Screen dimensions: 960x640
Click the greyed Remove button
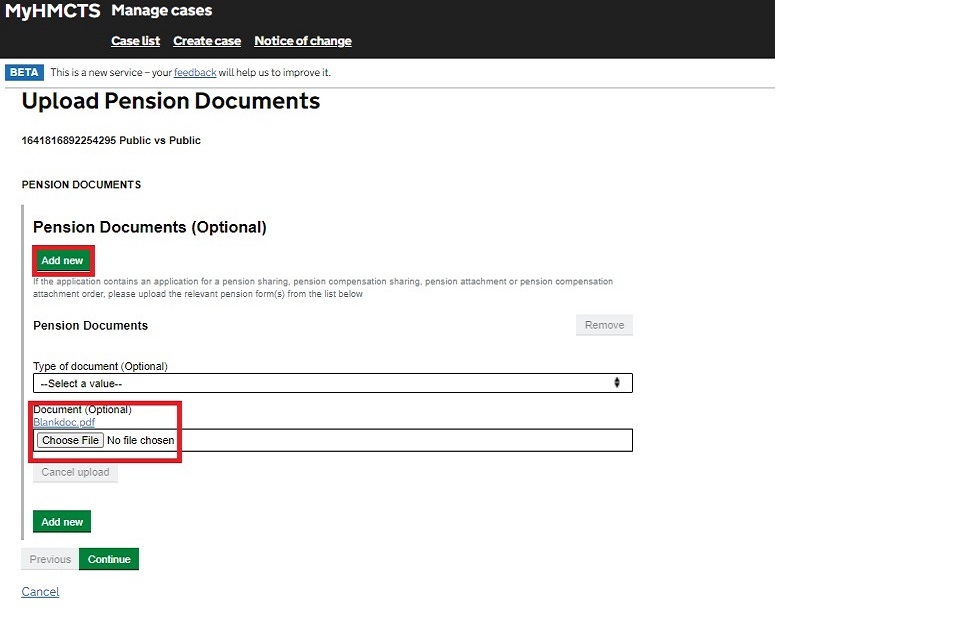click(x=604, y=325)
